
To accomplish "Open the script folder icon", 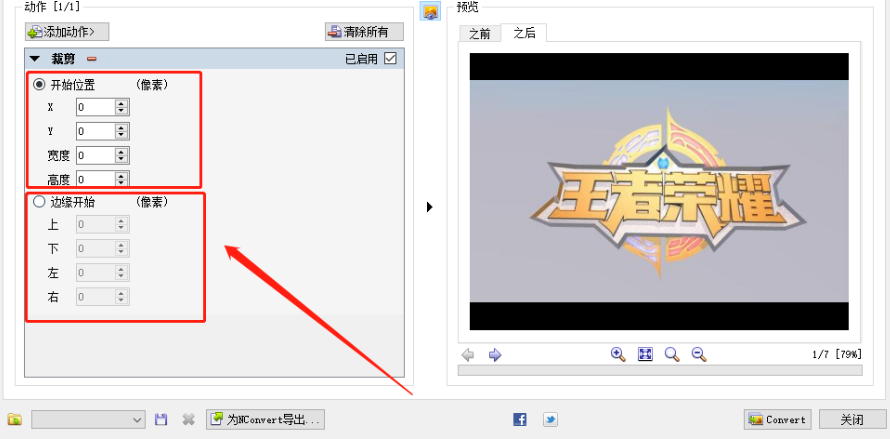I will pos(15,420).
